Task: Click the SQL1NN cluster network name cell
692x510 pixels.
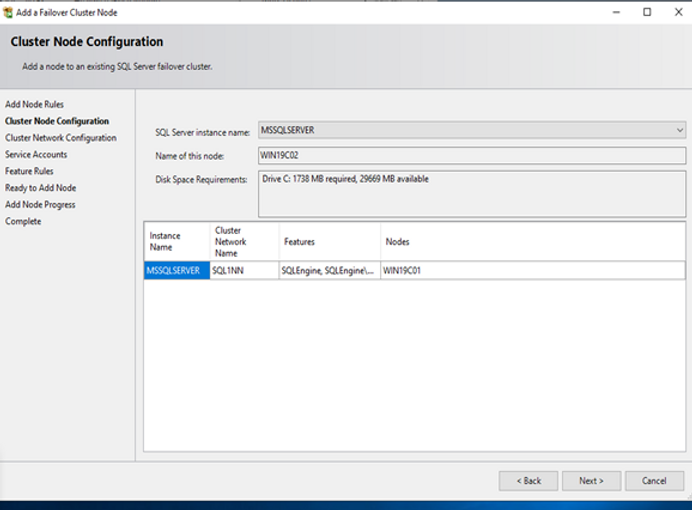Action: click(243, 271)
